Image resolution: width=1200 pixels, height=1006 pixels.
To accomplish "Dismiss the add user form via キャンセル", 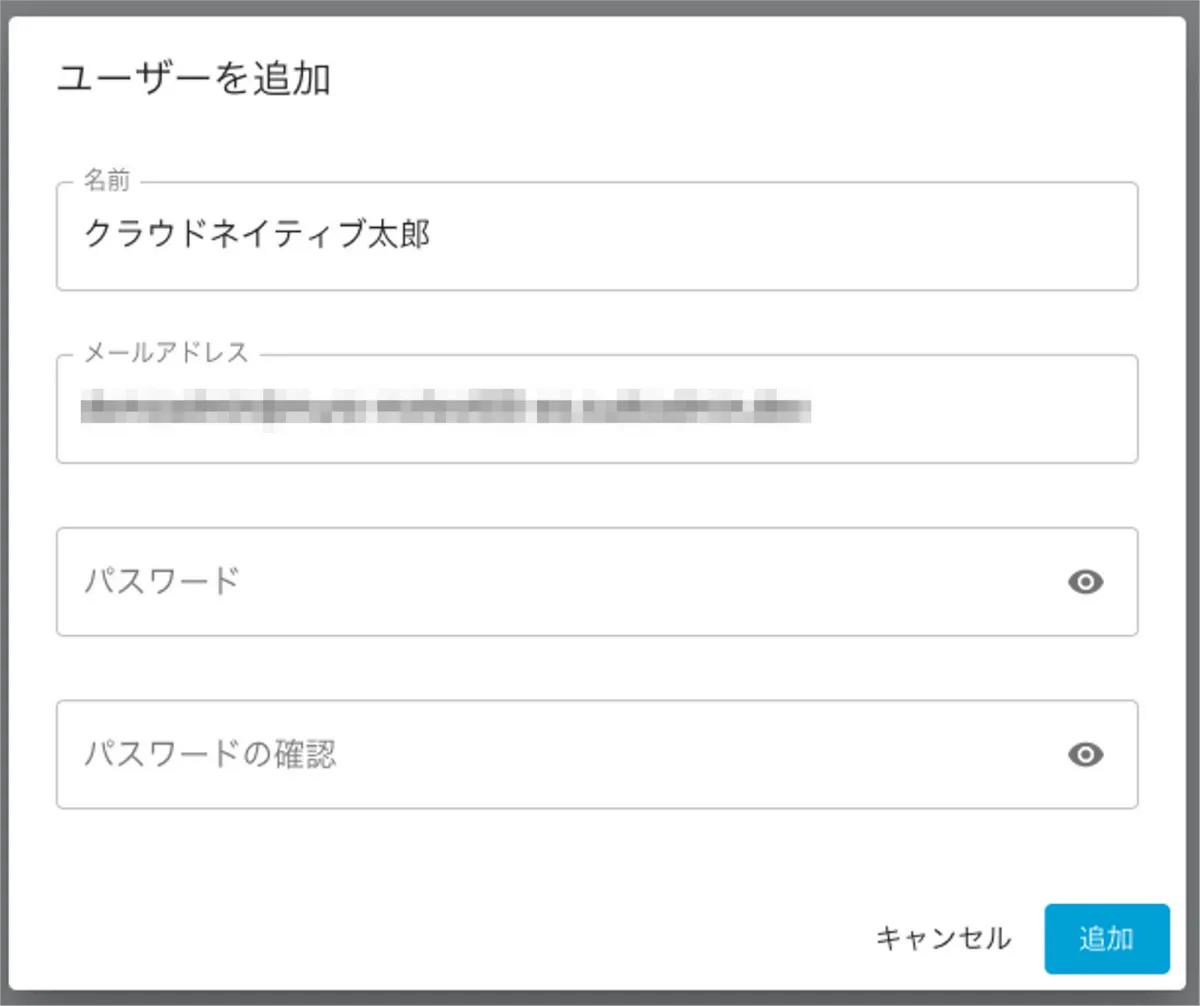I will [x=943, y=939].
